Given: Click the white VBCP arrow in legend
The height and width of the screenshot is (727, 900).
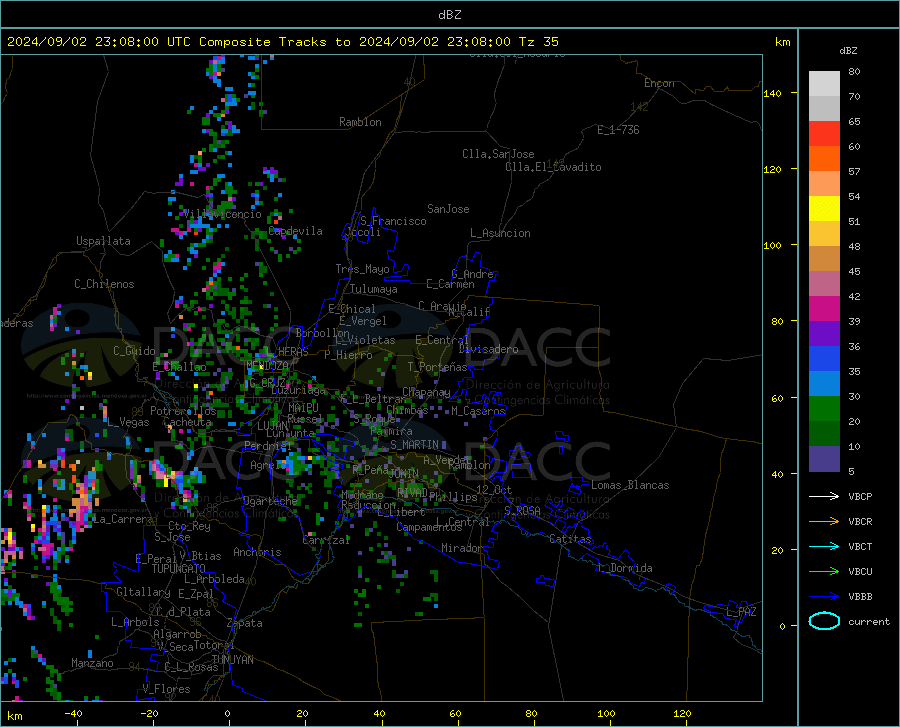Looking at the screenshot, I should [x=824, y=496].
